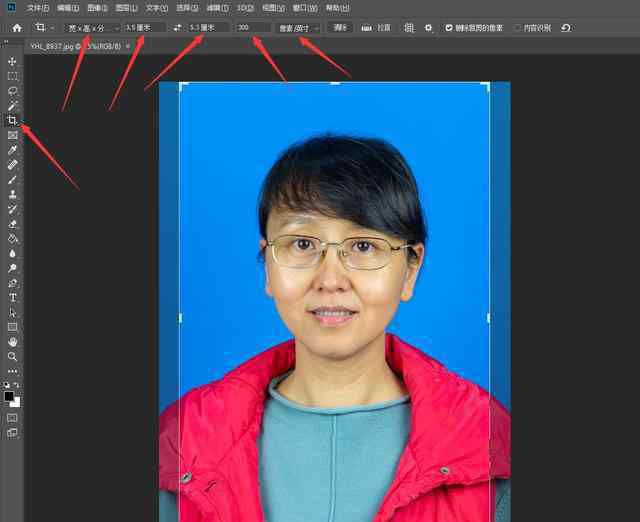640x522 pixels.
Task: Select the Horizontal Type tool
Action: click(13, 298)
